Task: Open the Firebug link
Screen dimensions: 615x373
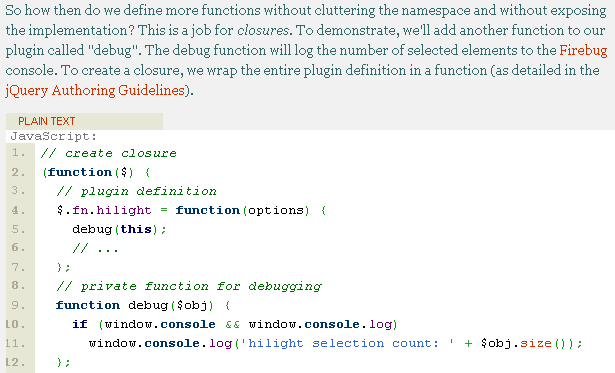Action: click(x=583, y=50)
